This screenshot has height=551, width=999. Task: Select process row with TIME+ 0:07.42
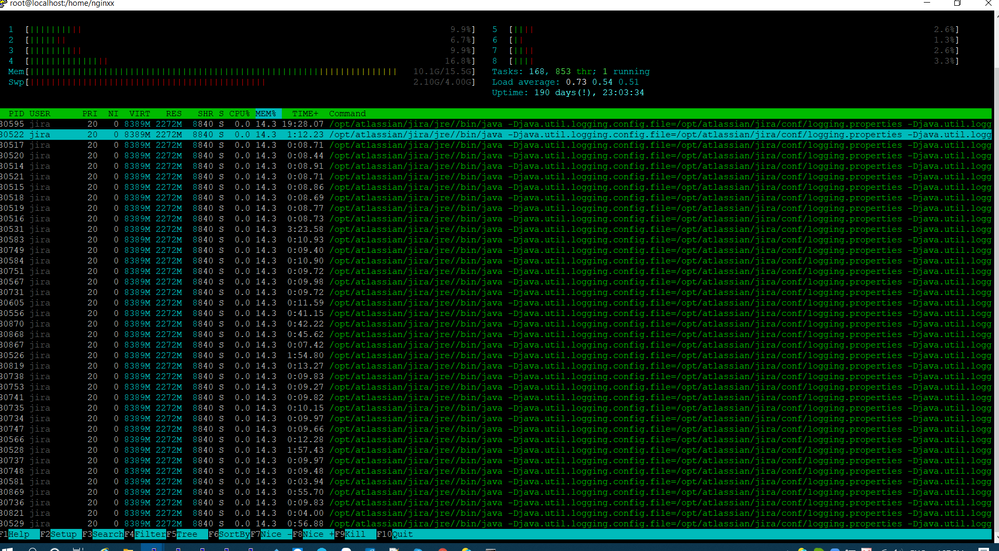click(x=496, y=345)
